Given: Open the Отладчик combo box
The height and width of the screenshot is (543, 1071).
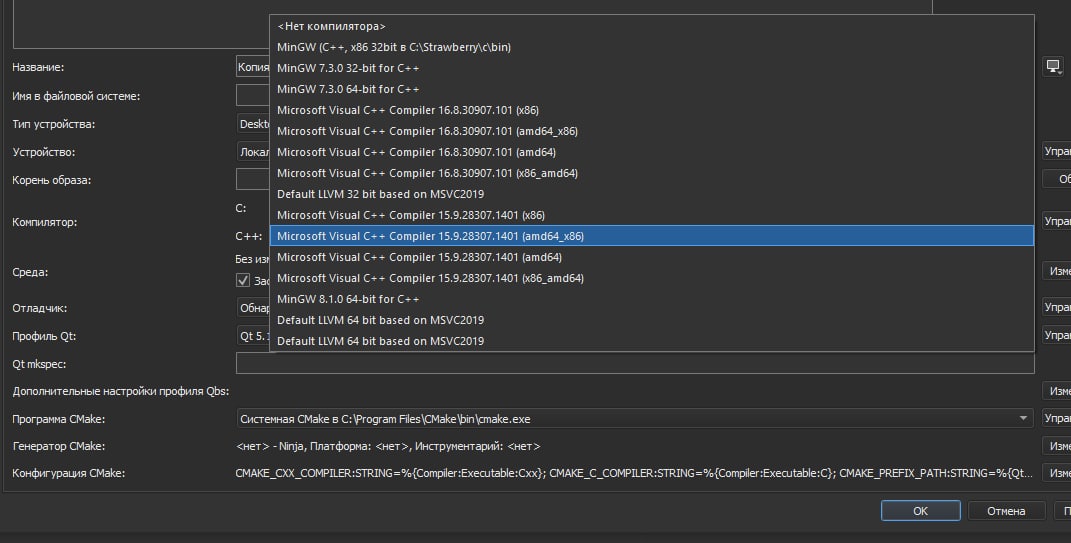Looking at the screenshot, I should pyautogui.click(x=253, y=308).
